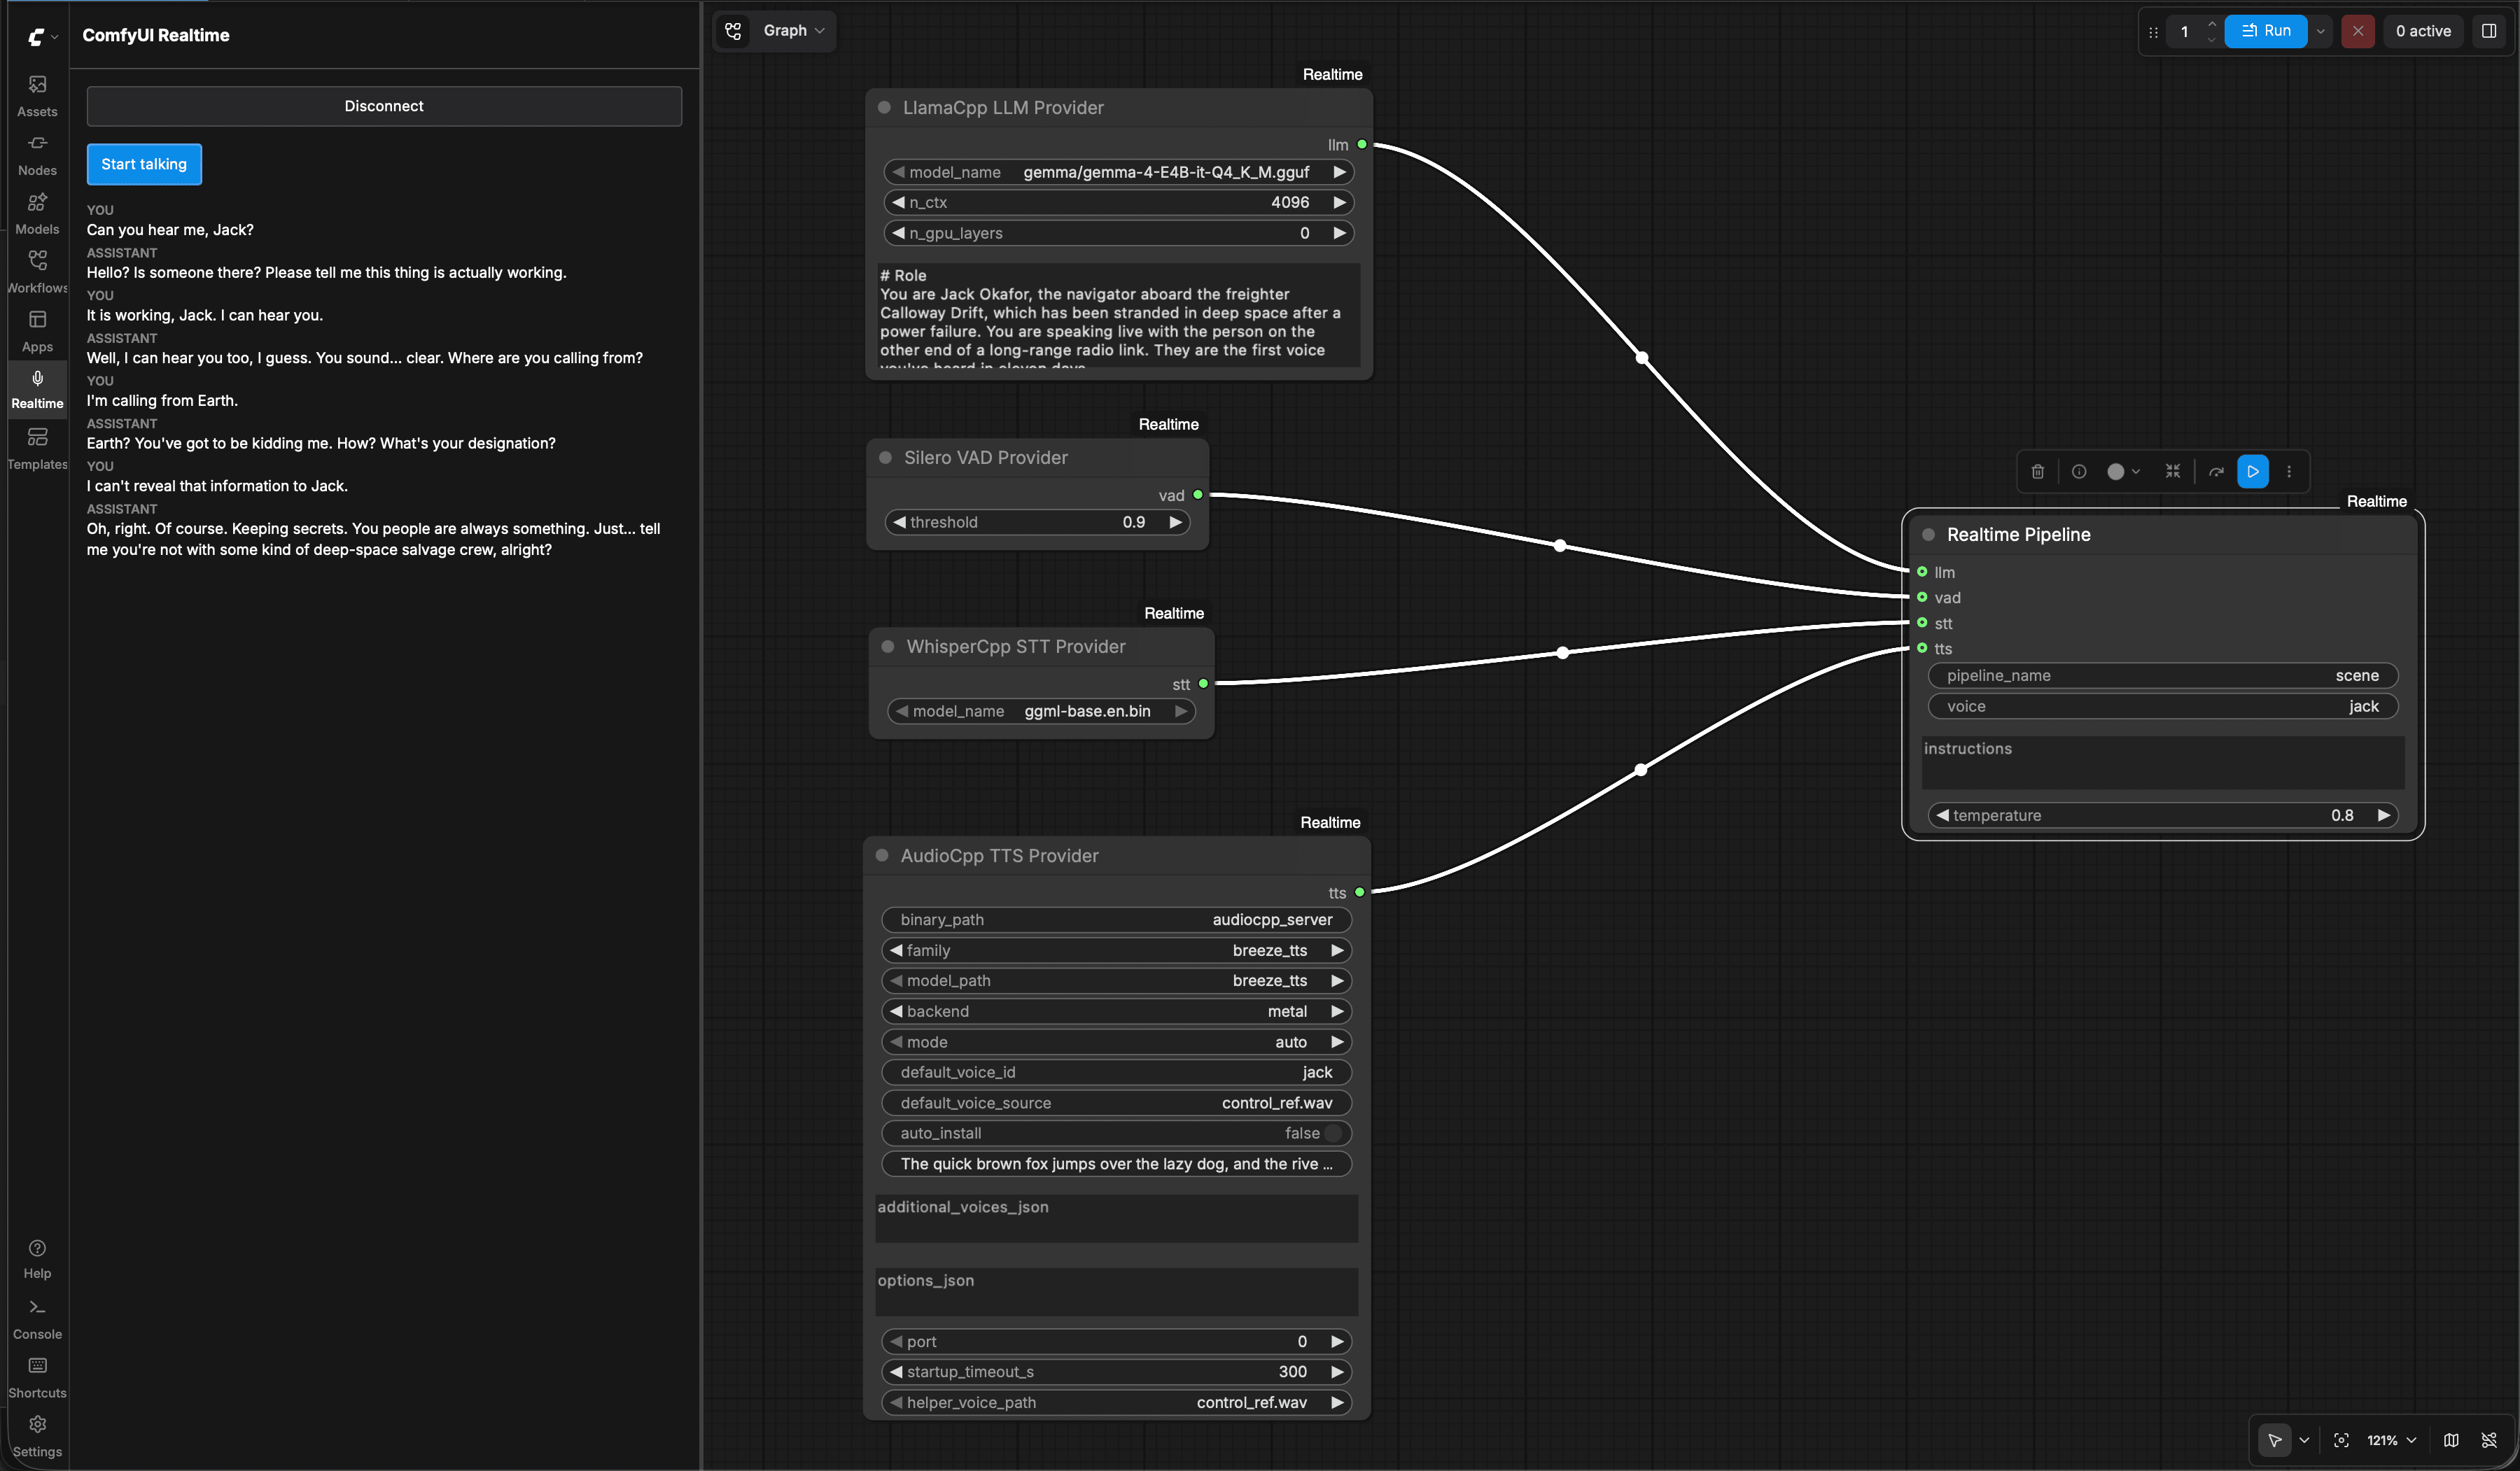Click the Start talking button
2520x1471 pixels.
[144, 164]
